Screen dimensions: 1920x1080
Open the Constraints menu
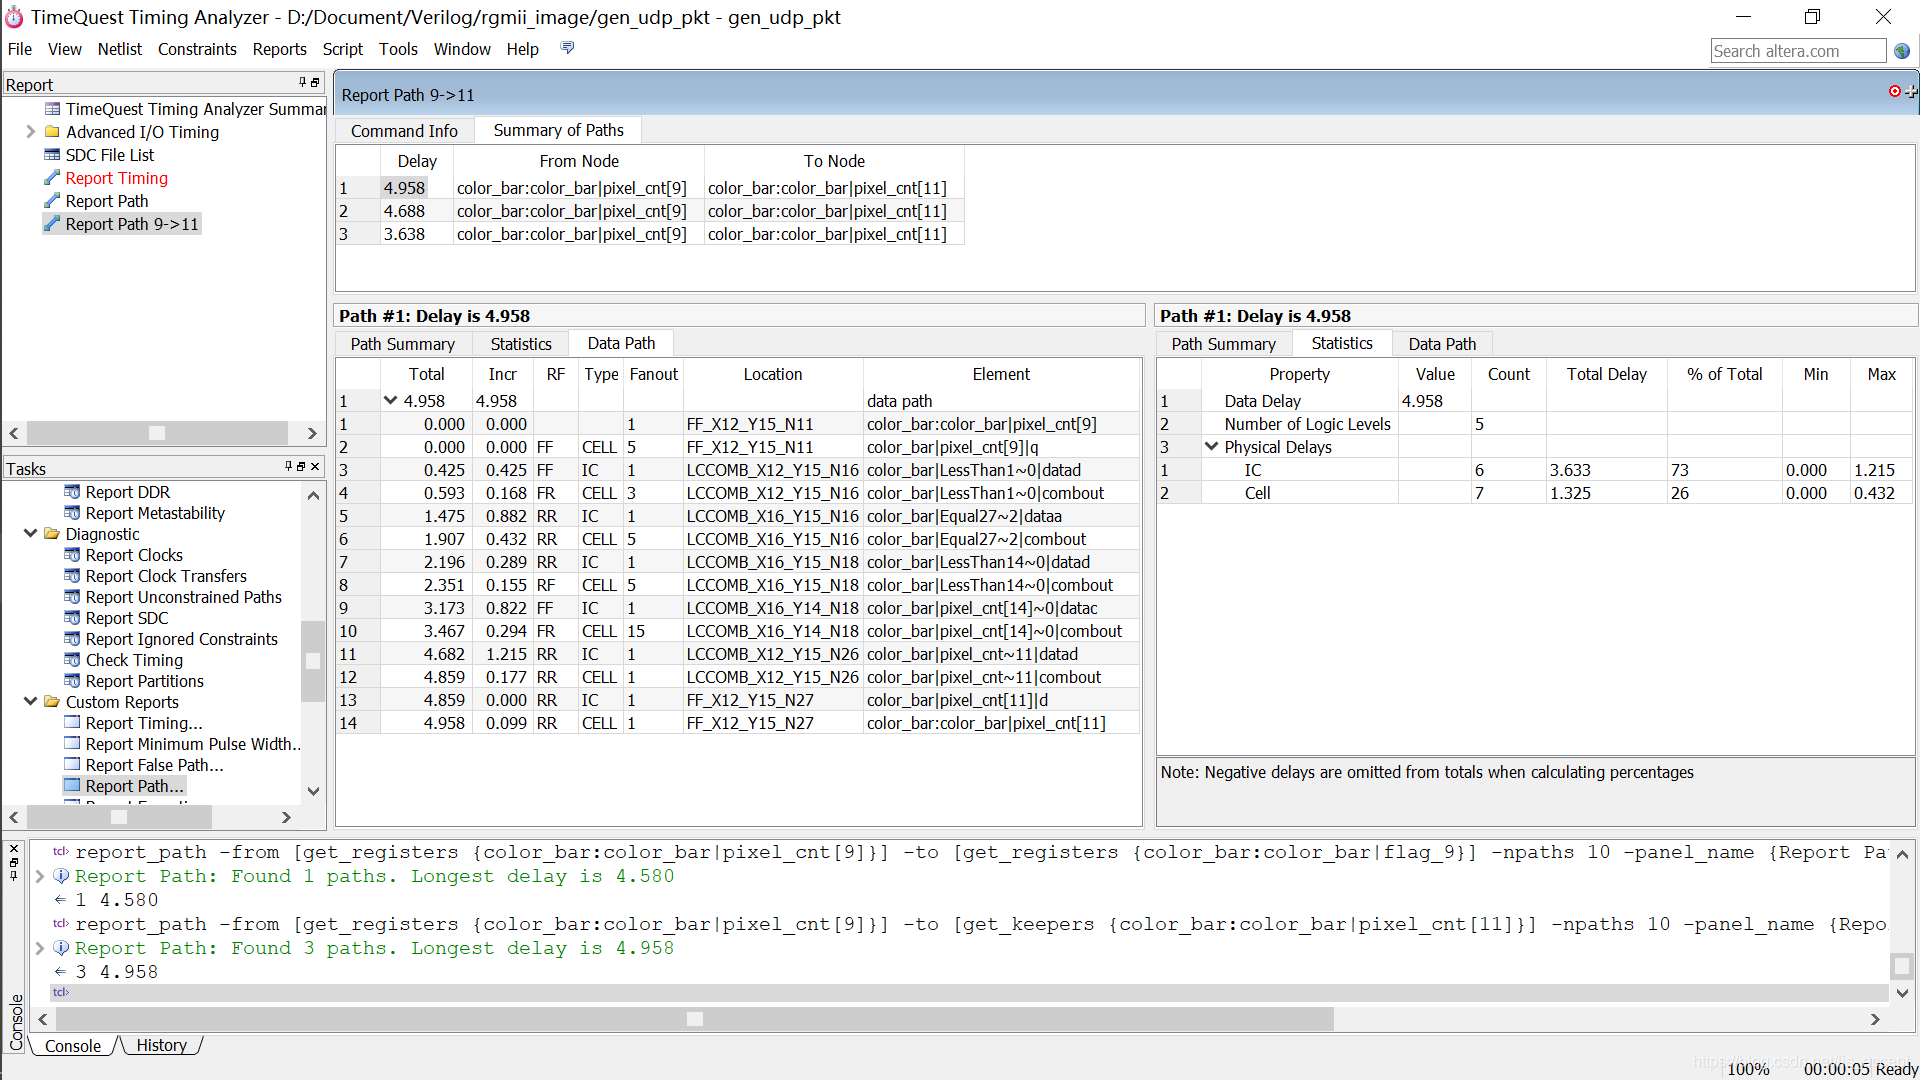[197, 49]
